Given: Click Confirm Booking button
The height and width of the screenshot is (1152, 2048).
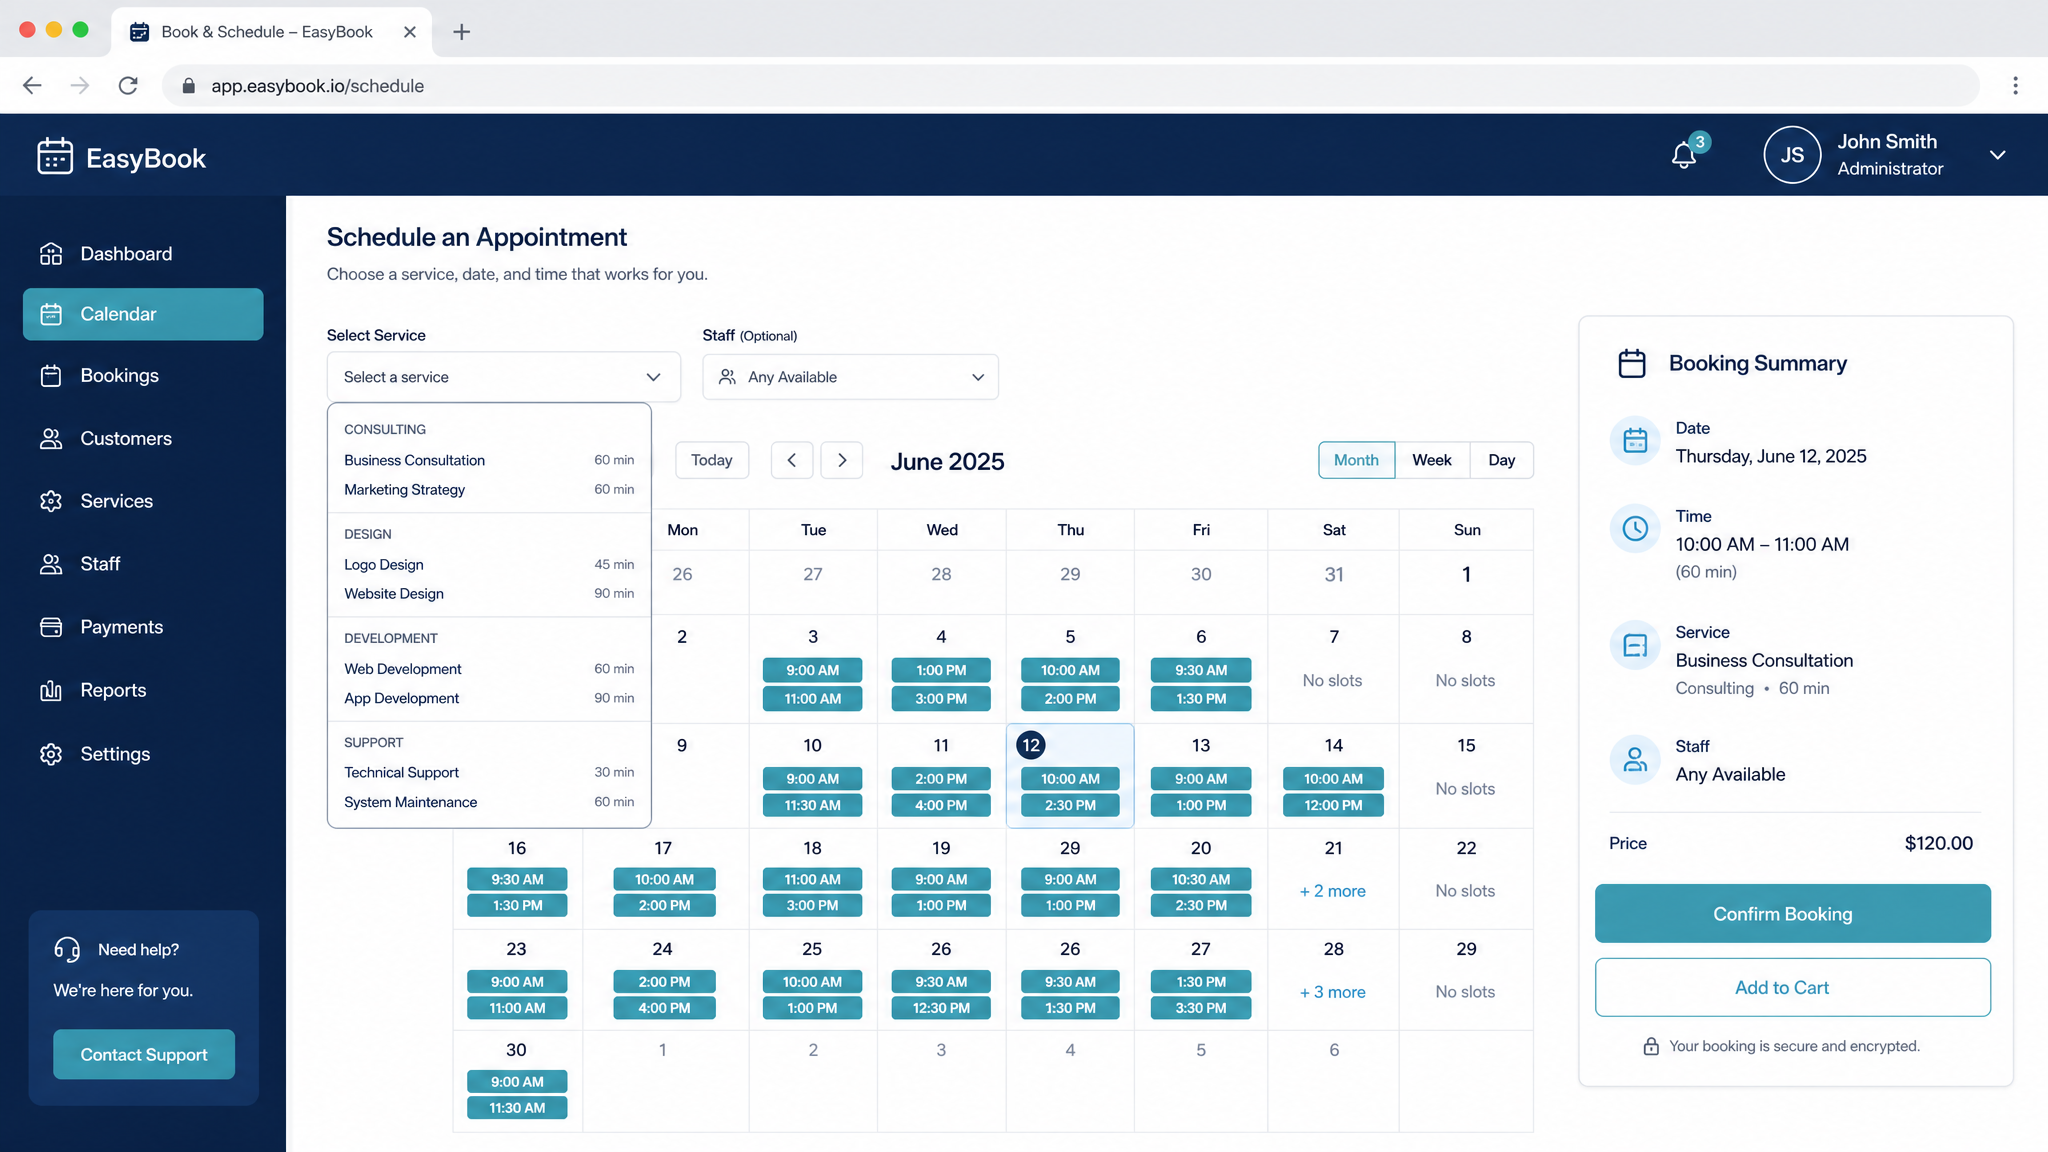Looking at the screenshot, I should pyautogui.click(x=1792, y=913).
